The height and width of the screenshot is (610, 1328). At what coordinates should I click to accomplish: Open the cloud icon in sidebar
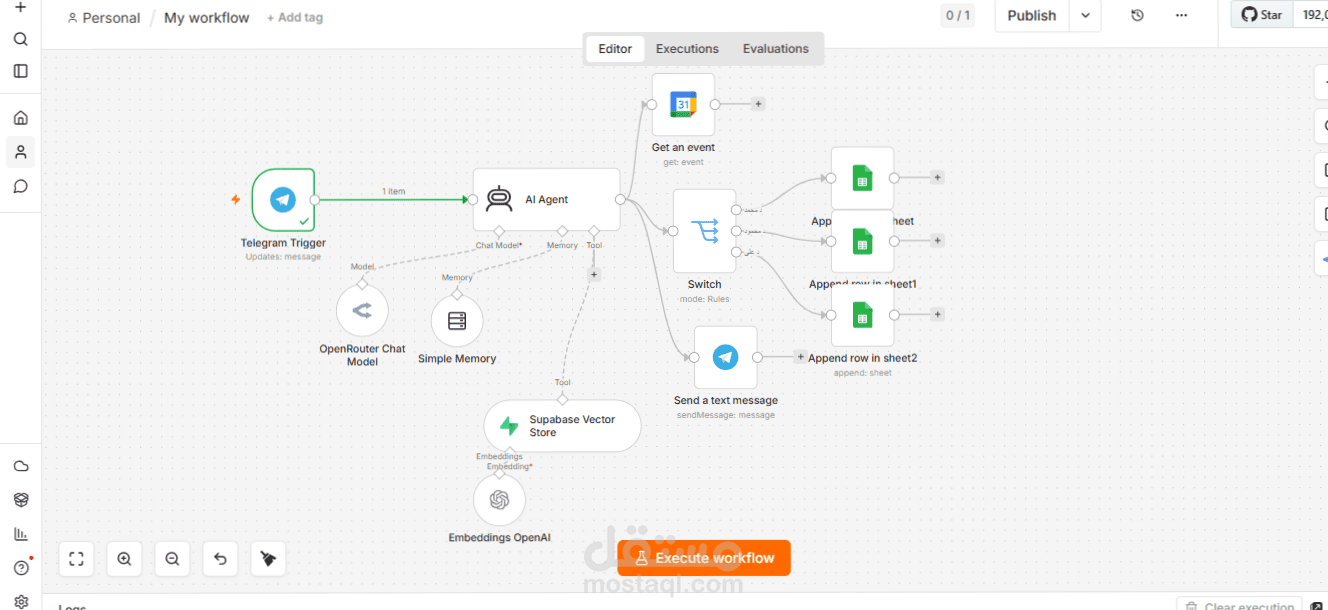click(20, 466)
